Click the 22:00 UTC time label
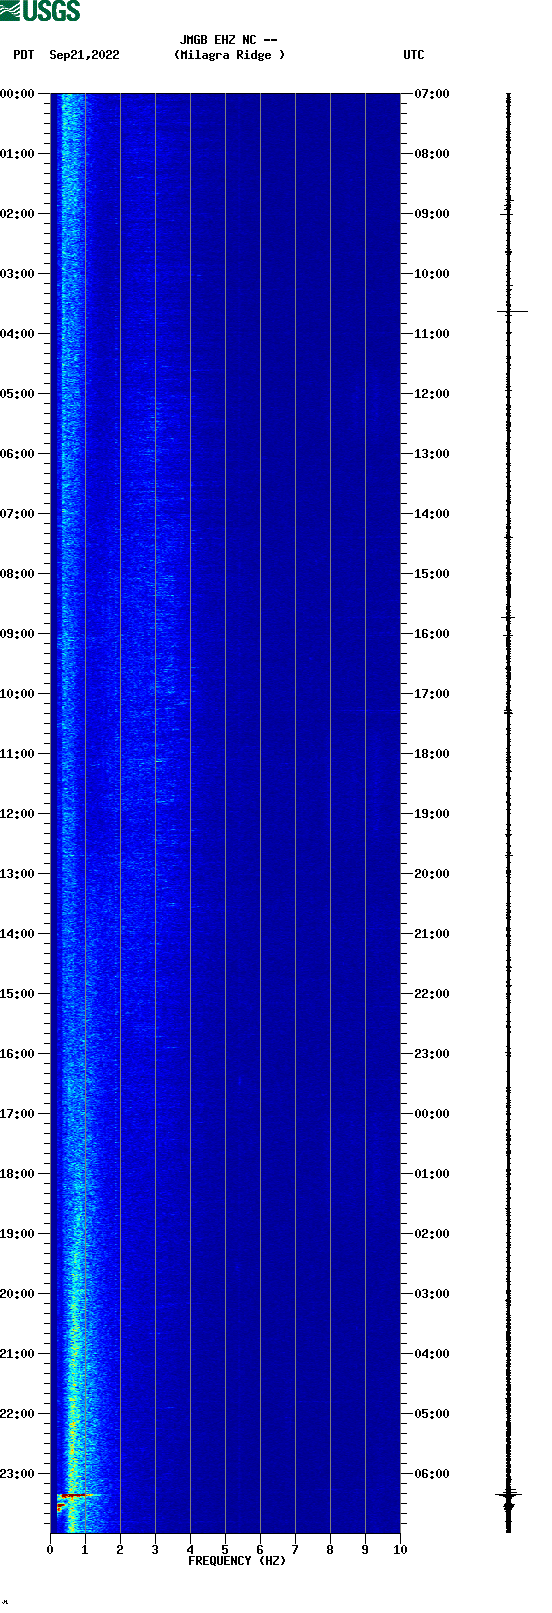The height and width of the screenshot is (1613, 552). pos(432,994)
